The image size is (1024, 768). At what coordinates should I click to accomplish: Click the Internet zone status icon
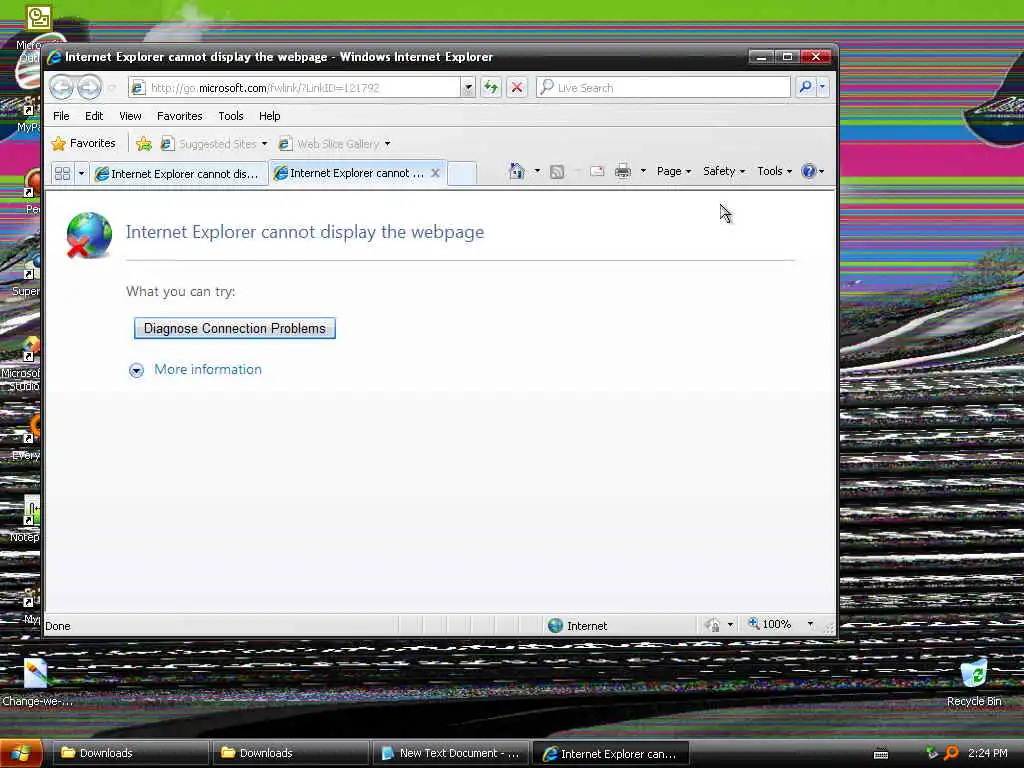pos(556,626)
